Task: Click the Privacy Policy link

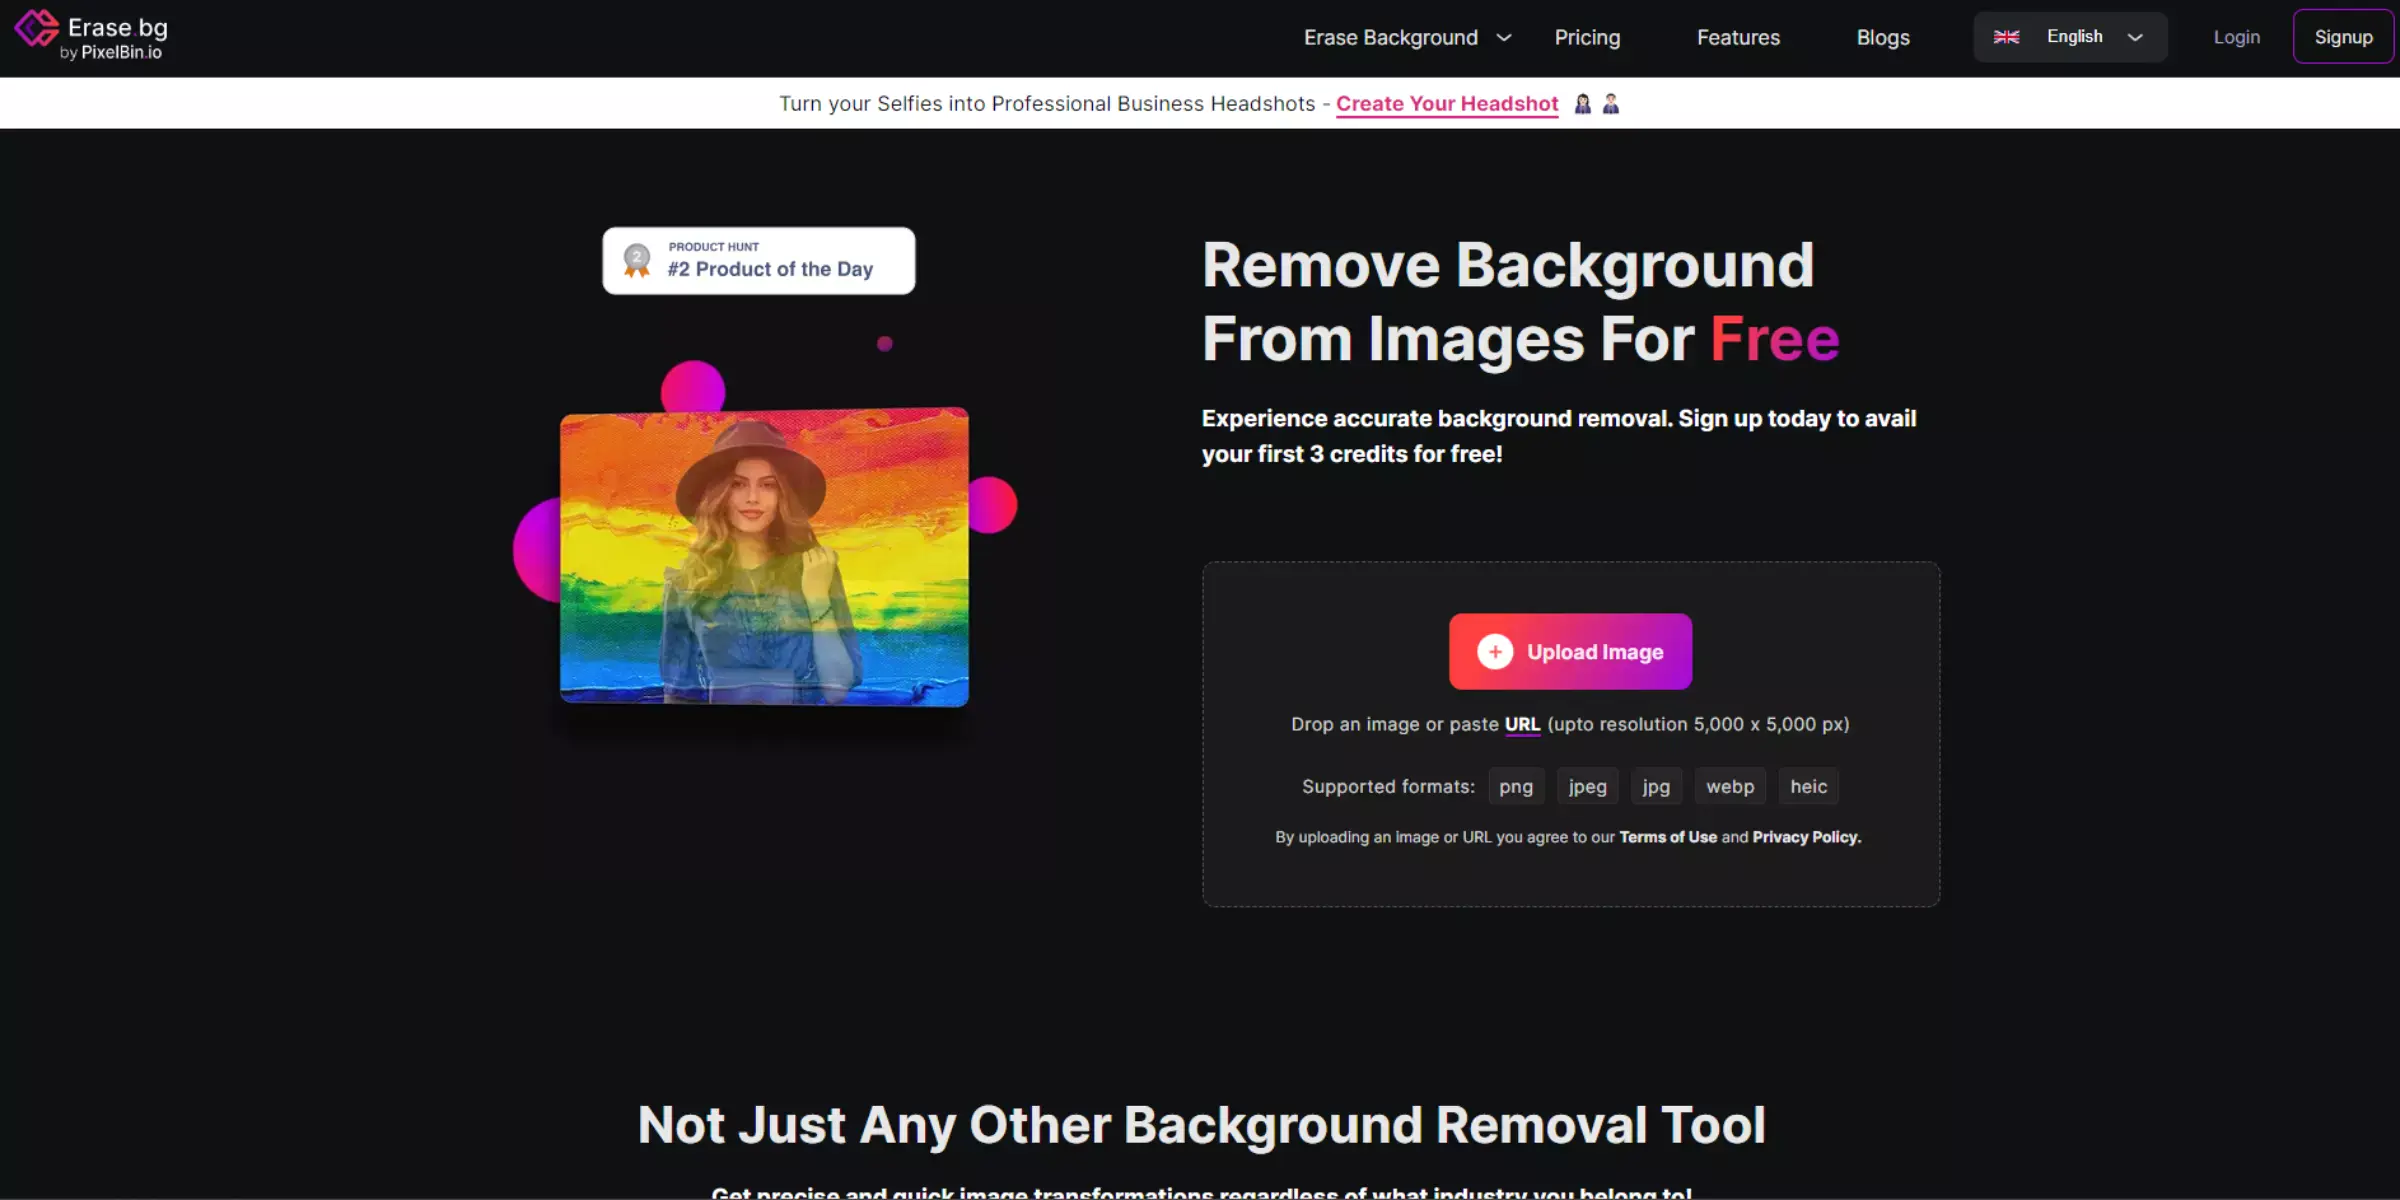Action: coord(1805,837)
